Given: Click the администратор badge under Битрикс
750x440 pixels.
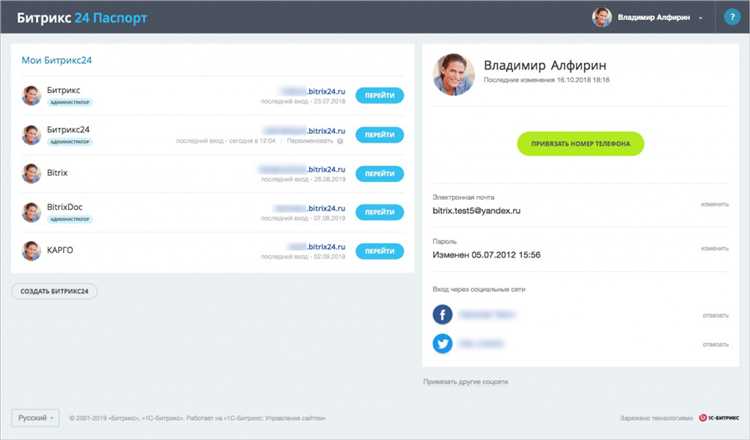Looking at the screenshot, I should 70,102.
